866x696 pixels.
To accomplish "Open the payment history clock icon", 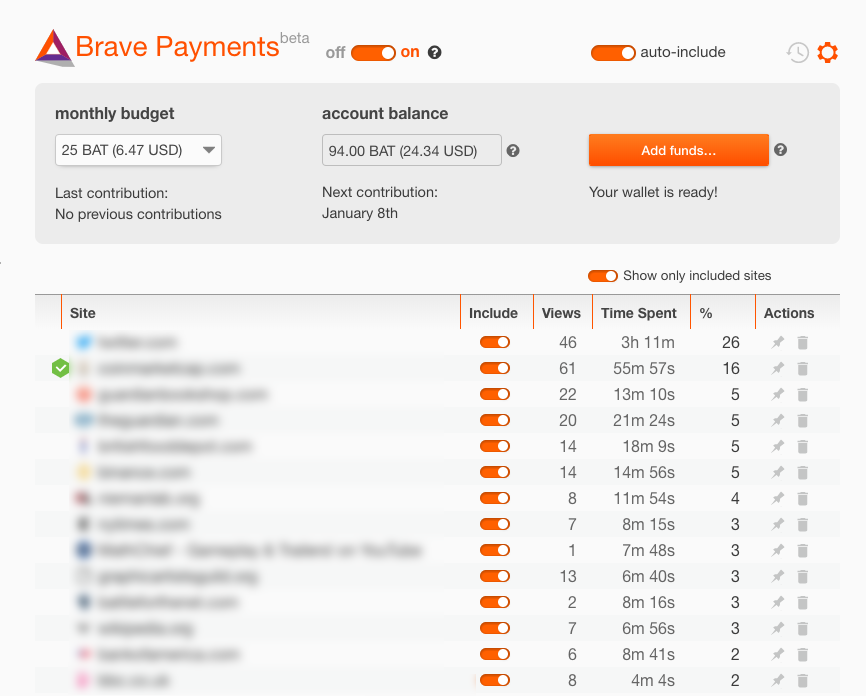I will (x=798, y=52).
